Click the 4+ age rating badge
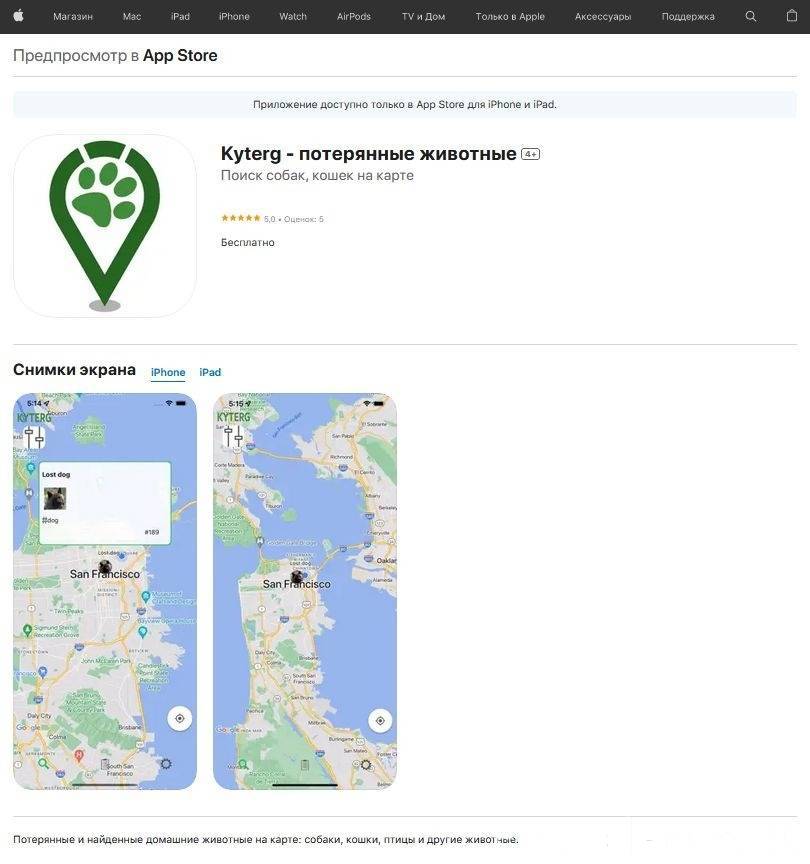This screenshot has width=810, height=864. click(x=531, y=154)
